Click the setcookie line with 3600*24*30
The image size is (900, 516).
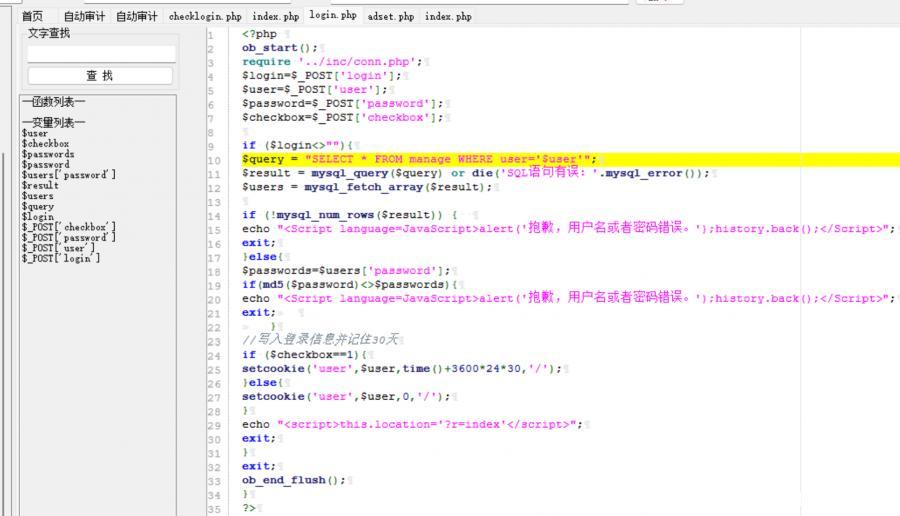coord(402,368)
